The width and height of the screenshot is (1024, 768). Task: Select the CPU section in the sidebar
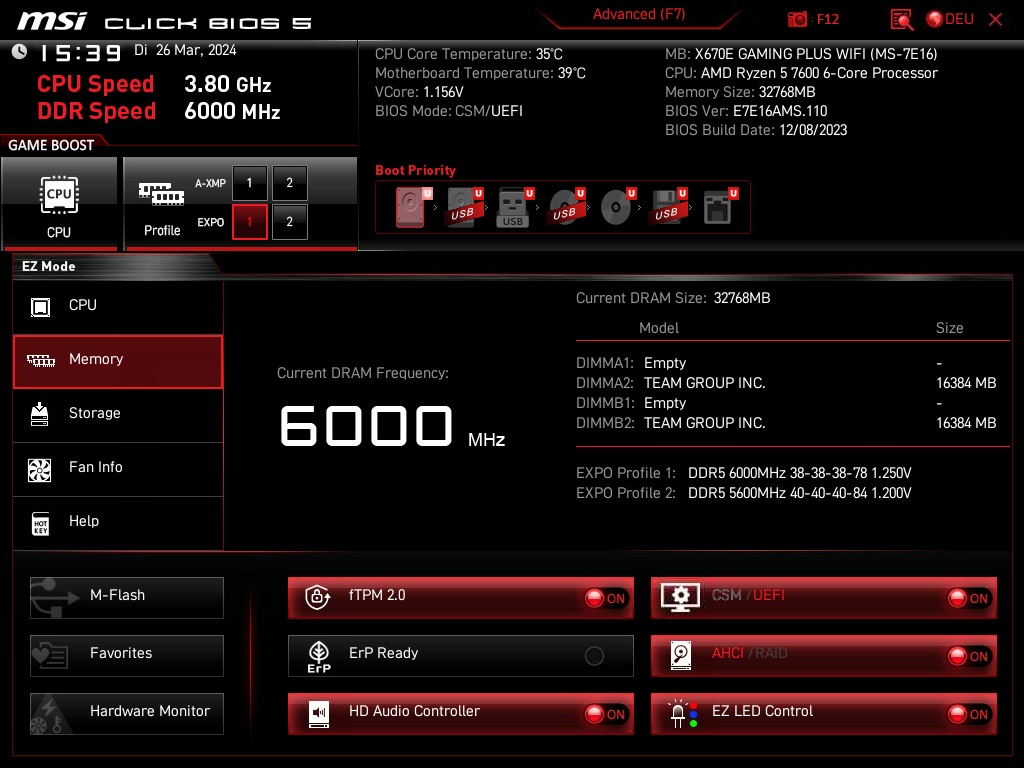[118, 305]
